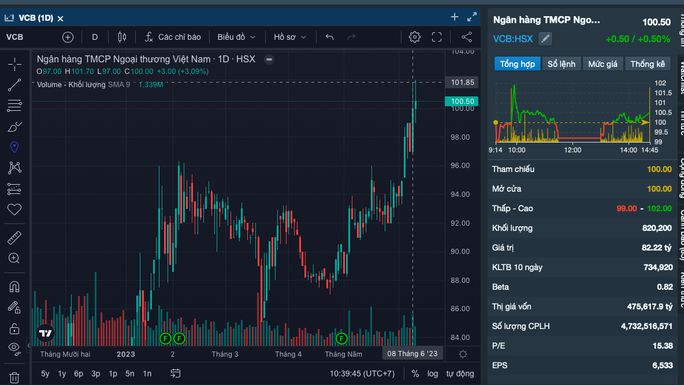
Task: Click the share chart icon
Action: click(x=466, y=37)
